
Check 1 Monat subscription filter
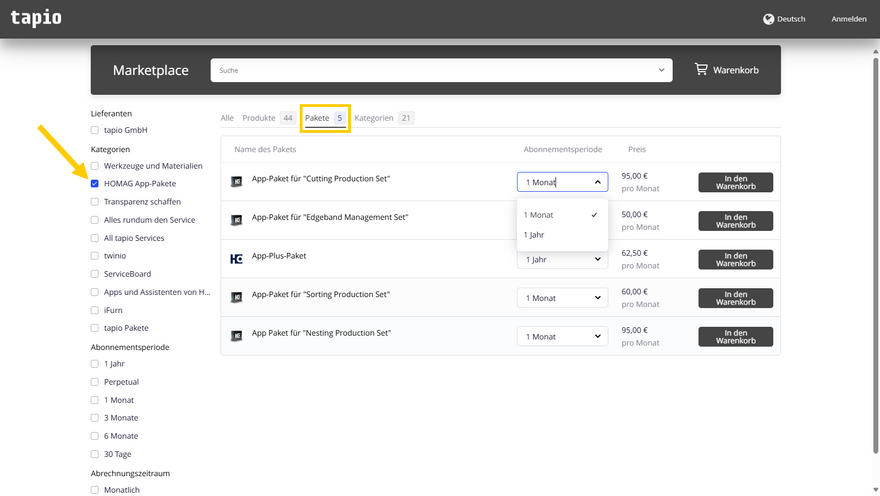tap(94, 400)
